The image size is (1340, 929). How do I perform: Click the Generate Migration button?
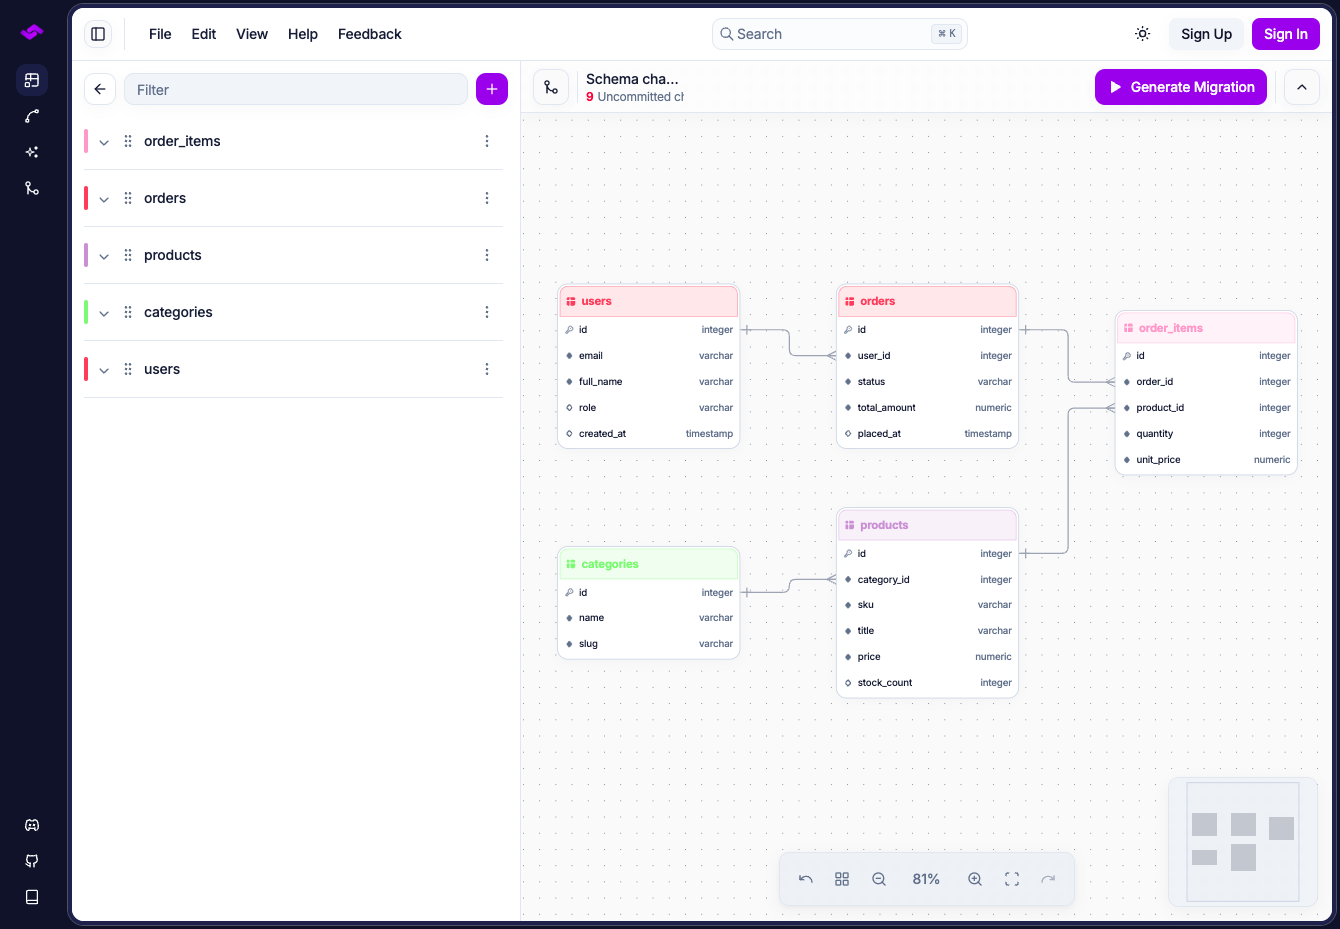[1181, 87]
